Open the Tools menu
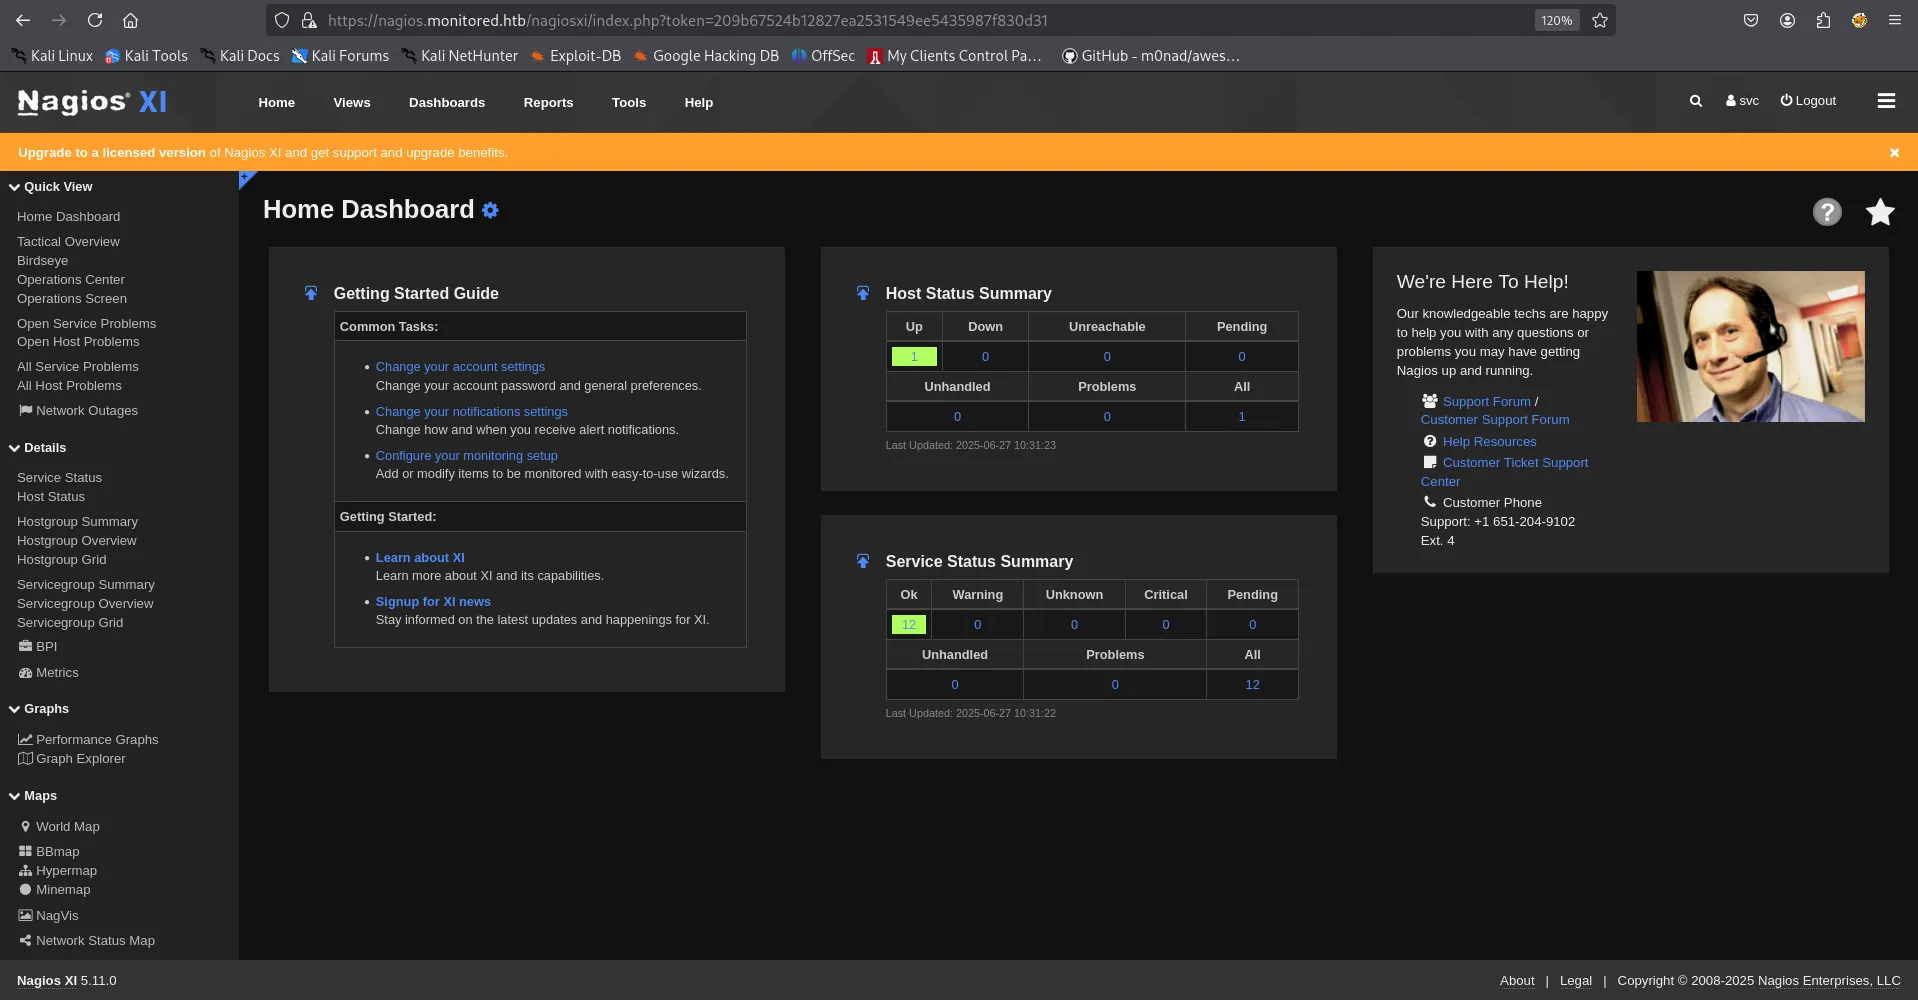The width and height of the screenshot is (1918, 1000). tap(629, 102)
